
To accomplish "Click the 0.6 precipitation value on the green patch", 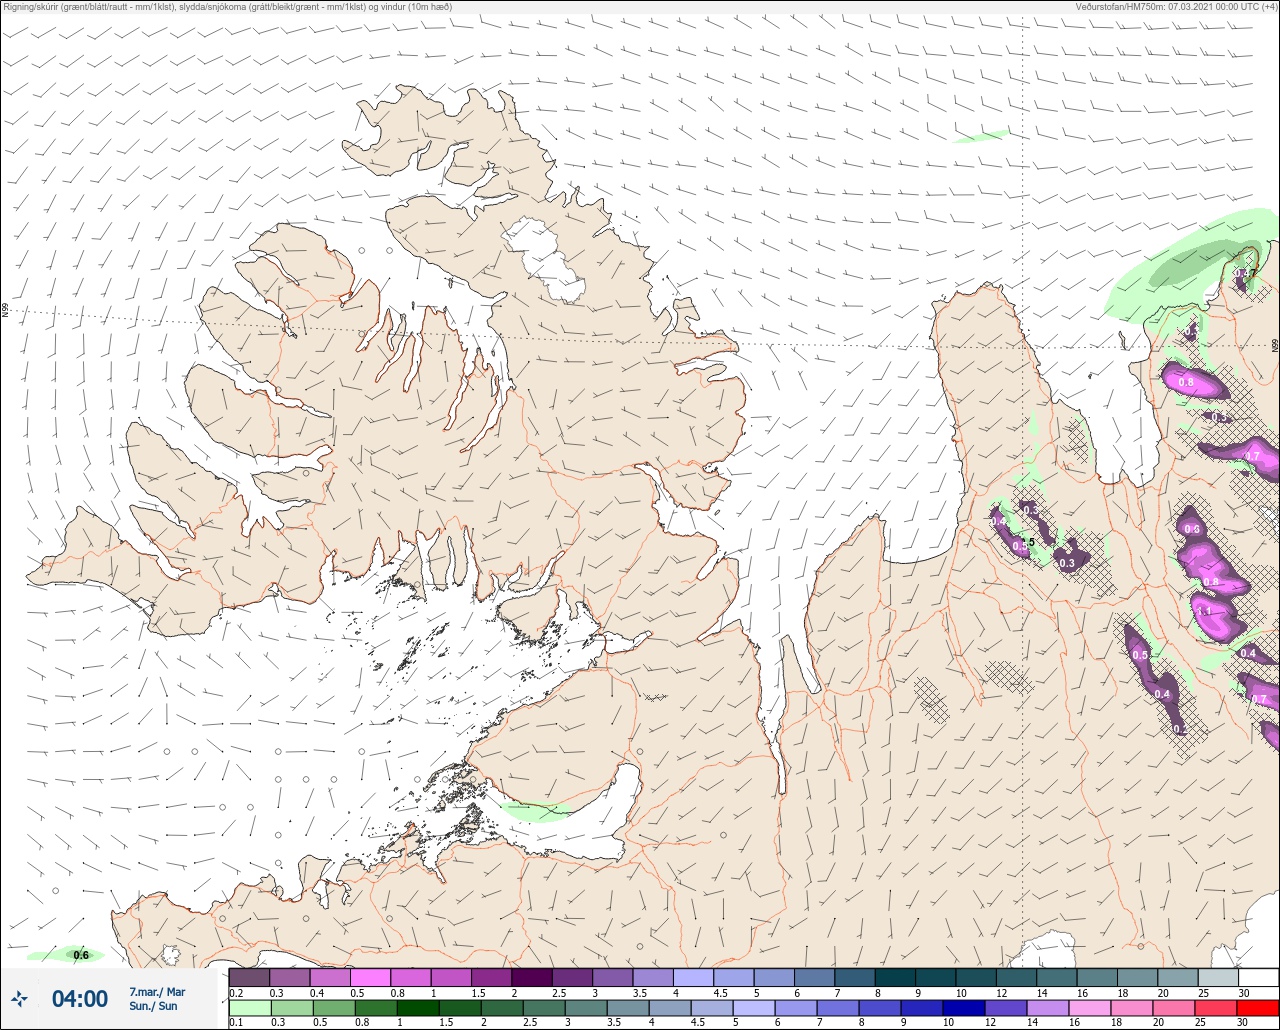I will (x=81, y=955).
